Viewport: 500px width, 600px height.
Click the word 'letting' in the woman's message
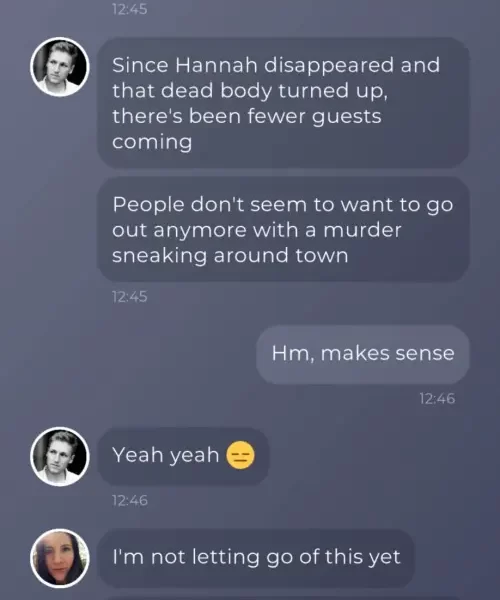(226, 557)
